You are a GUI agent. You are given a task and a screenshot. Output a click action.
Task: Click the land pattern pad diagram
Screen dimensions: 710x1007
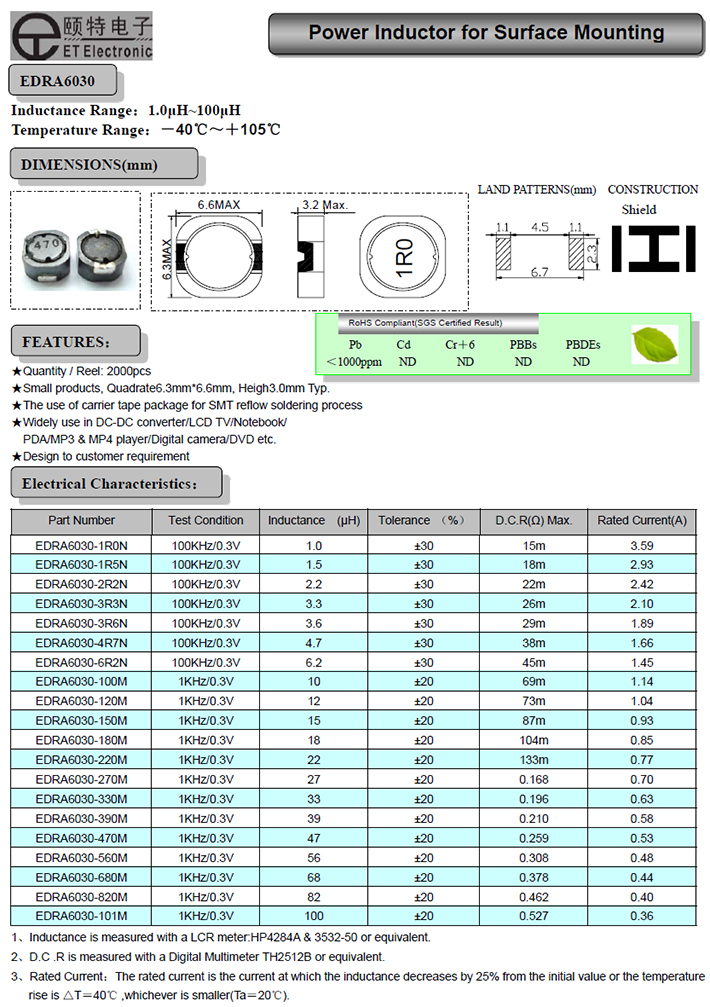click(539, 246)
